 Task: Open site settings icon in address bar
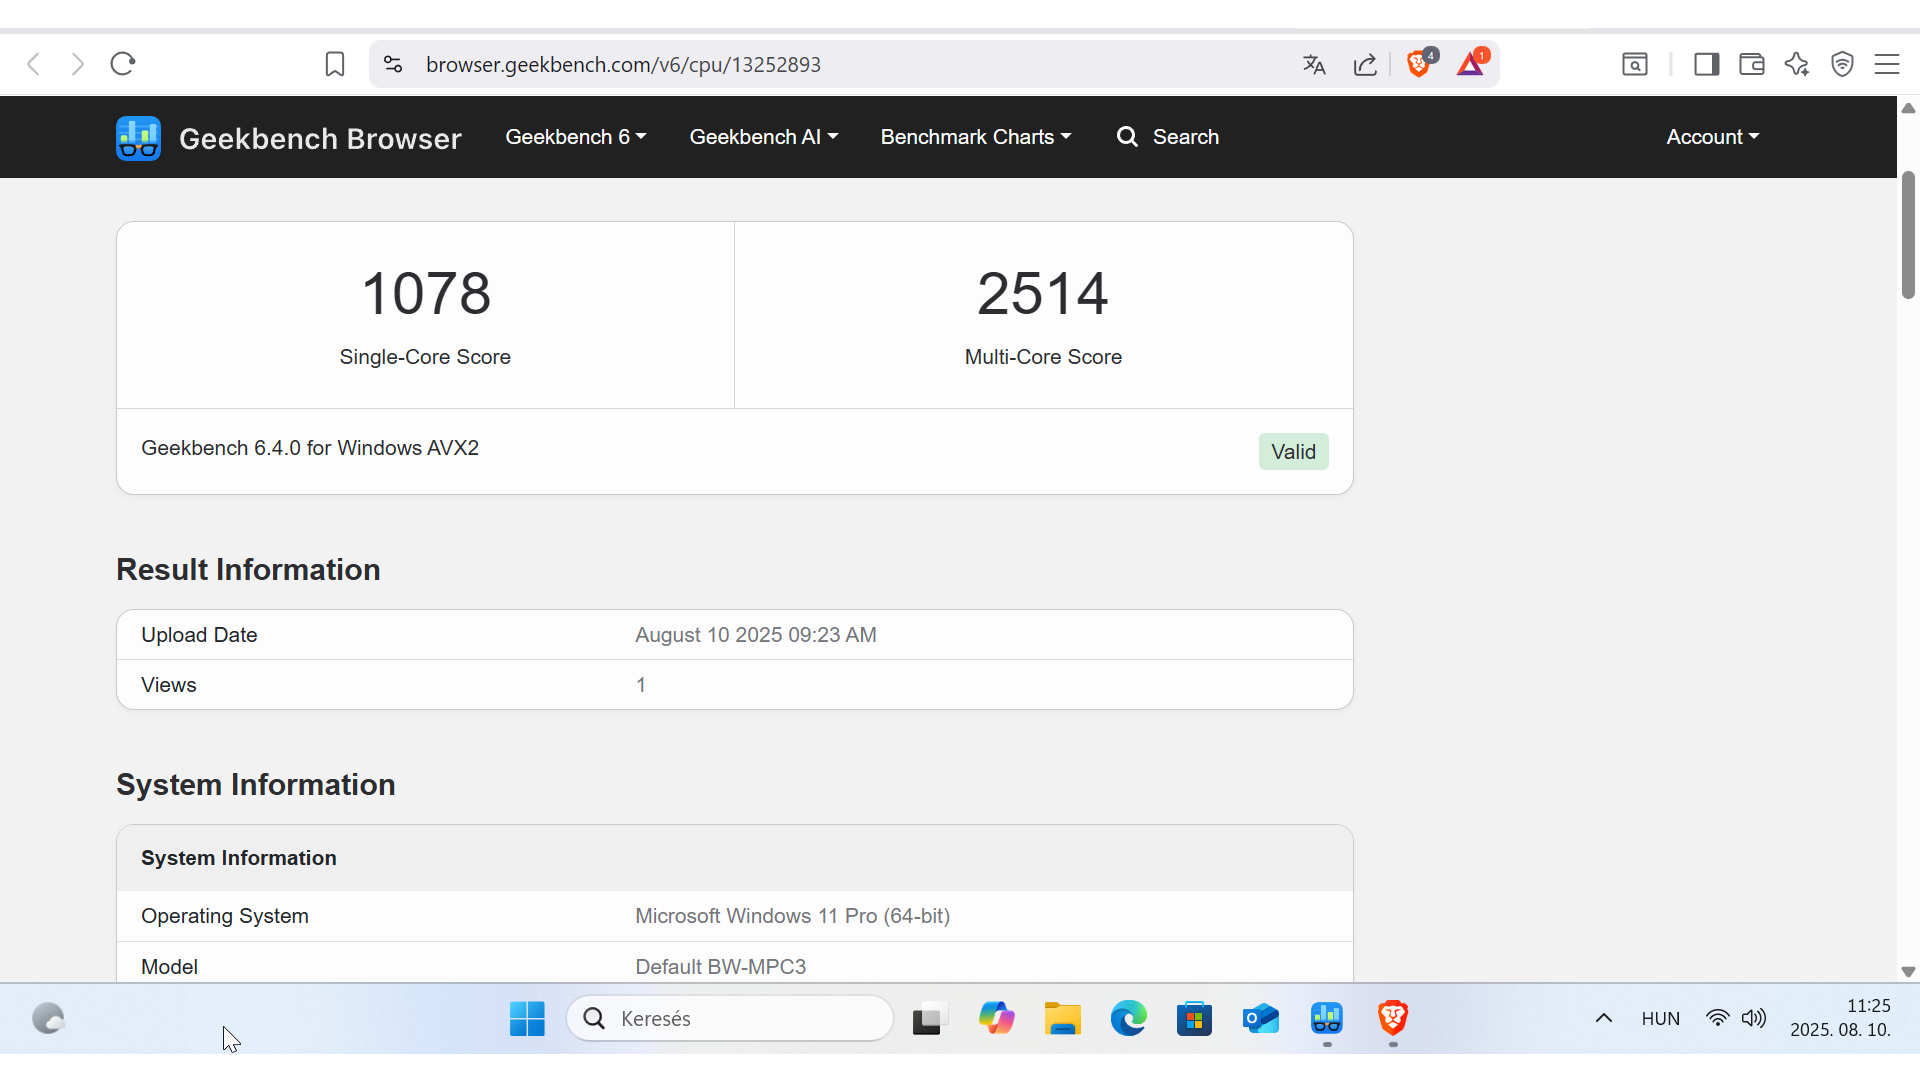393,64
